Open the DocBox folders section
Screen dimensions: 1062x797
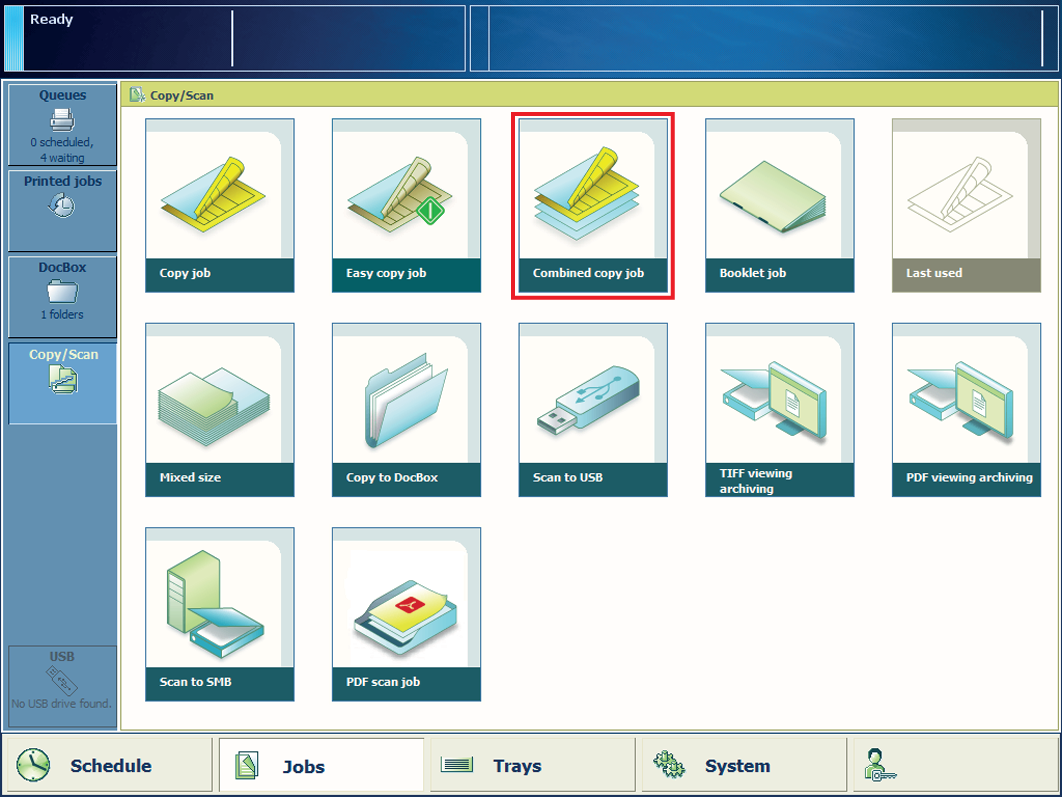tap(62, 296)
